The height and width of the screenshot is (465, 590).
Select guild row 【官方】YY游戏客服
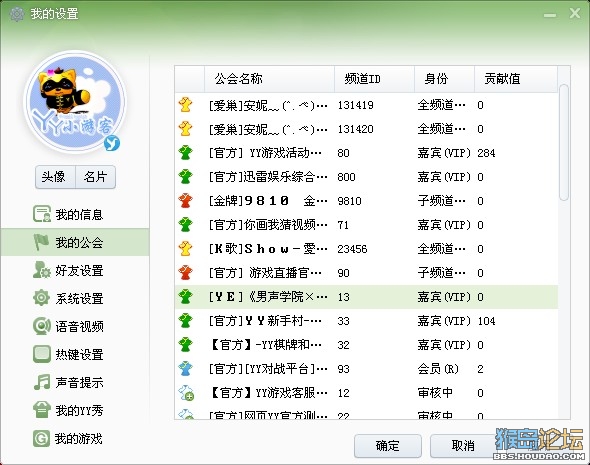366,393
